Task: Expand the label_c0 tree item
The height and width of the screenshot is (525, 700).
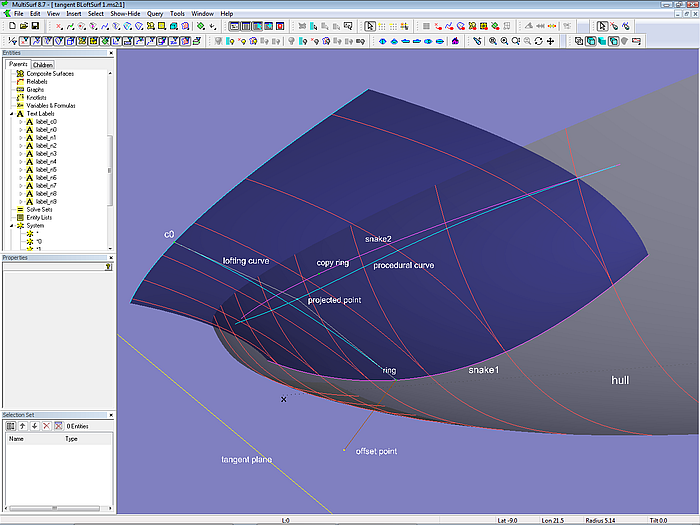Action: [20, 122]
